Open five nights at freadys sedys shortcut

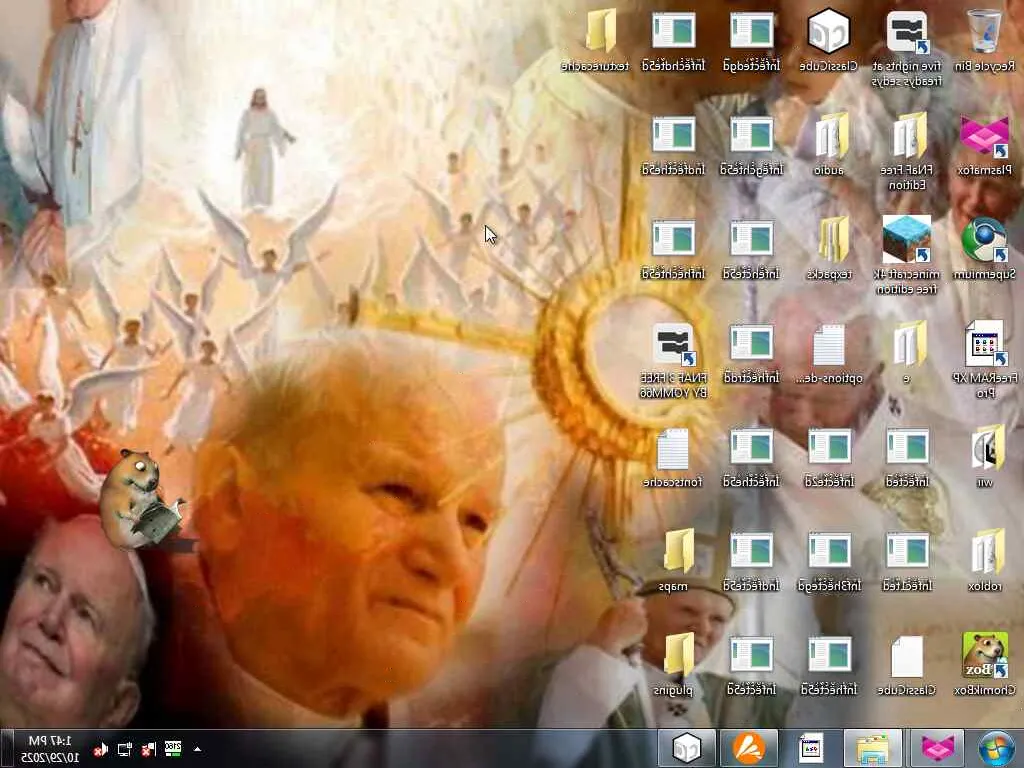906,48
